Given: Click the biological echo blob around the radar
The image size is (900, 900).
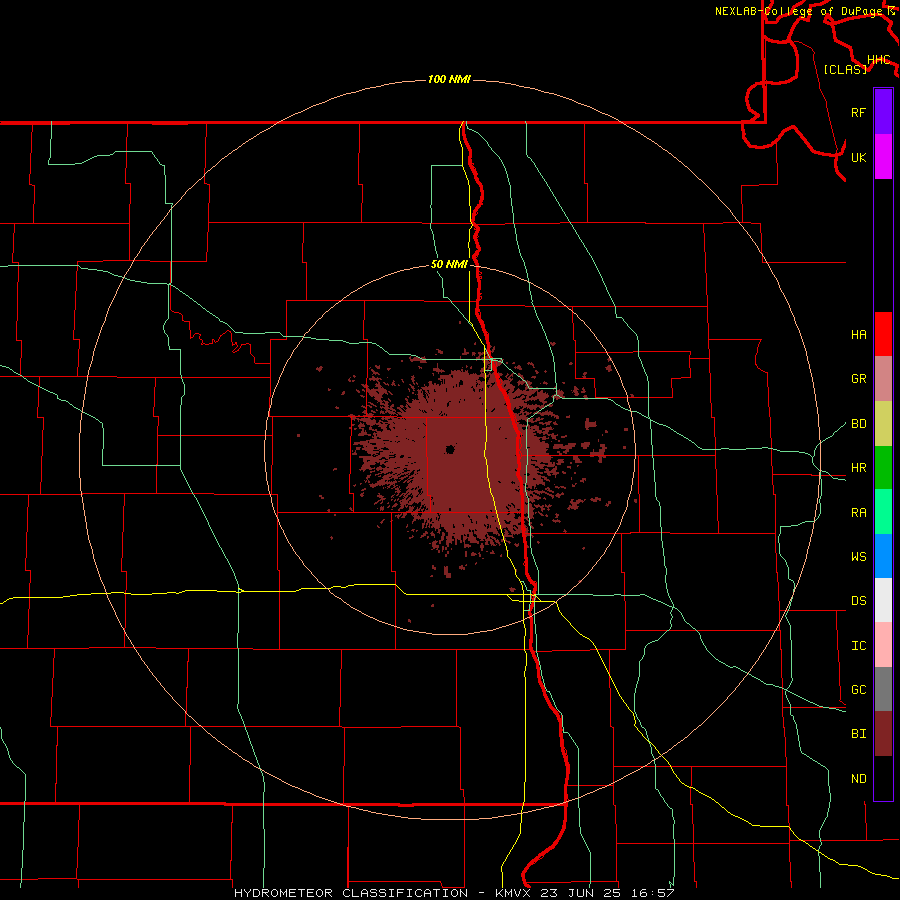Looking at the screenshot, I should 459,459.
